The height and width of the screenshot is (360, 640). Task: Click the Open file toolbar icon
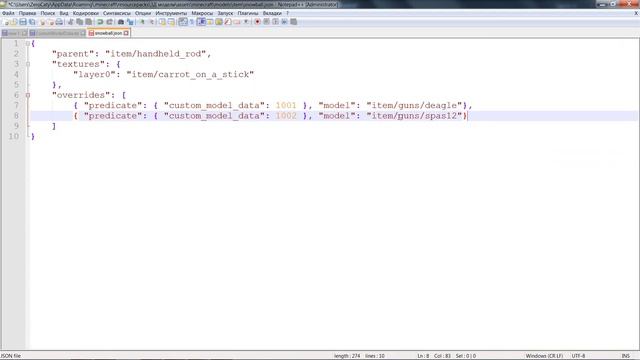pos(13,22)
